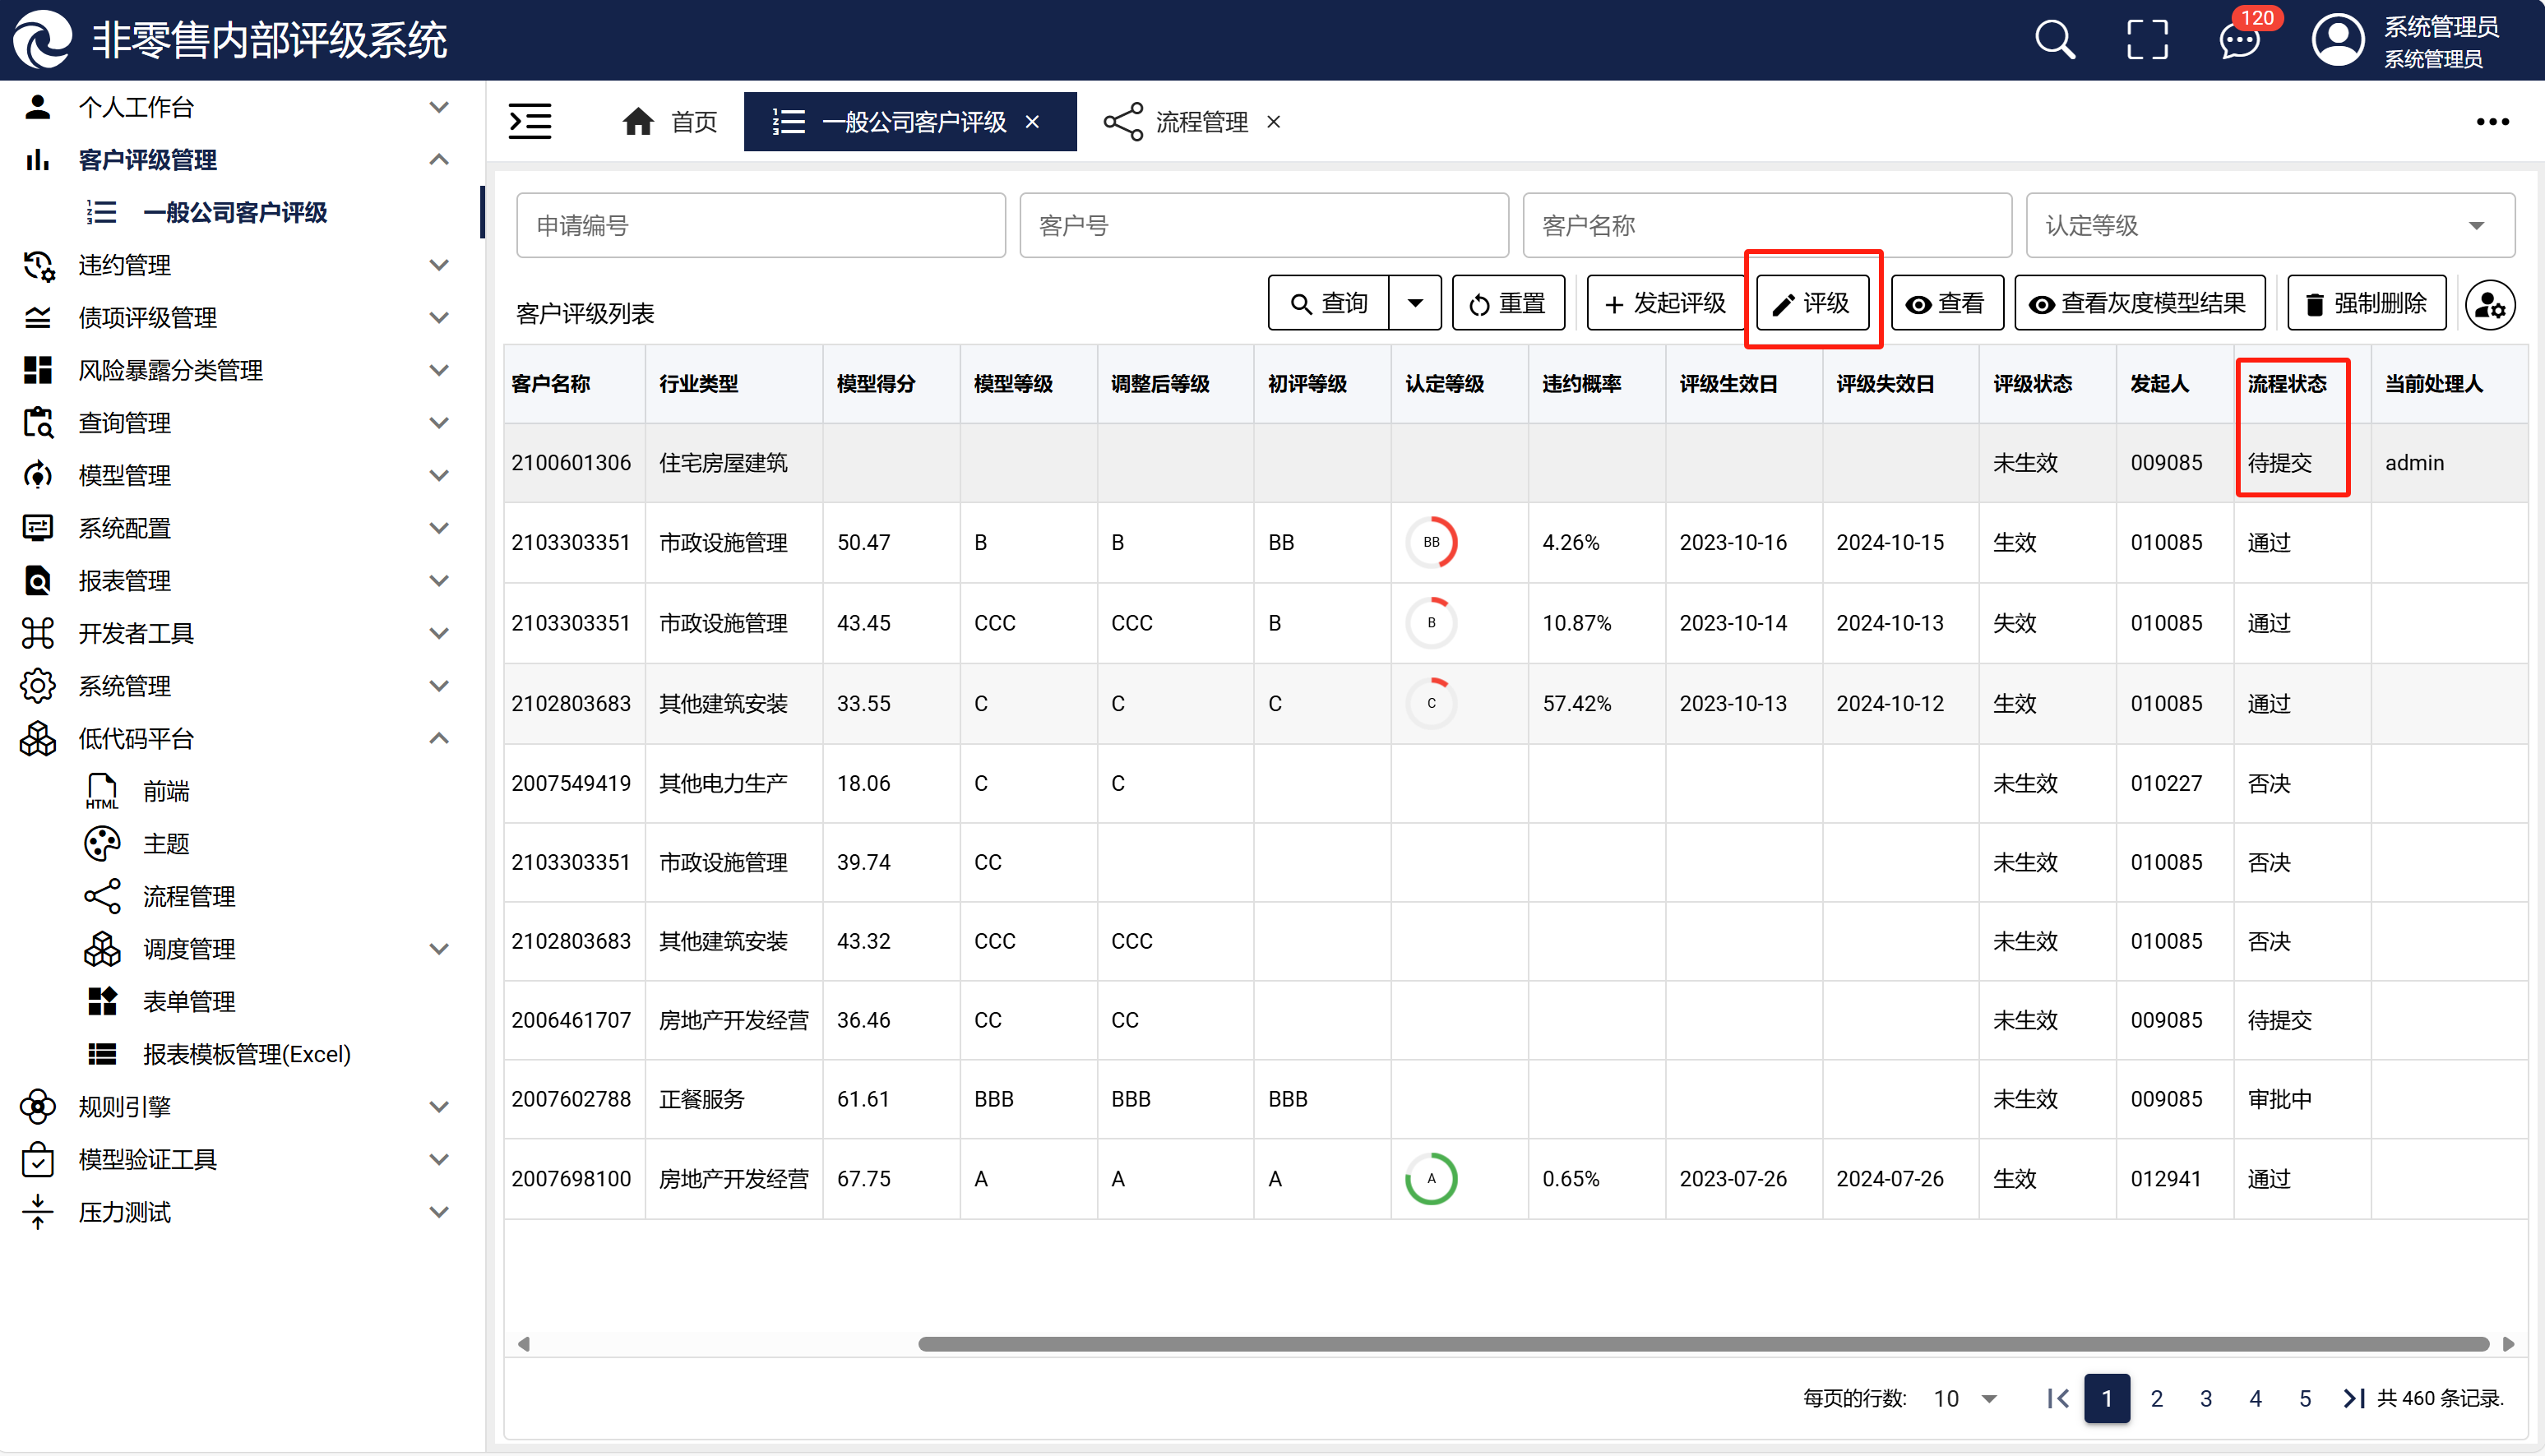Click 查看灰度模型结果 button
The height and width of the screenshot is (1456, 2545).
coord(2139,303)
